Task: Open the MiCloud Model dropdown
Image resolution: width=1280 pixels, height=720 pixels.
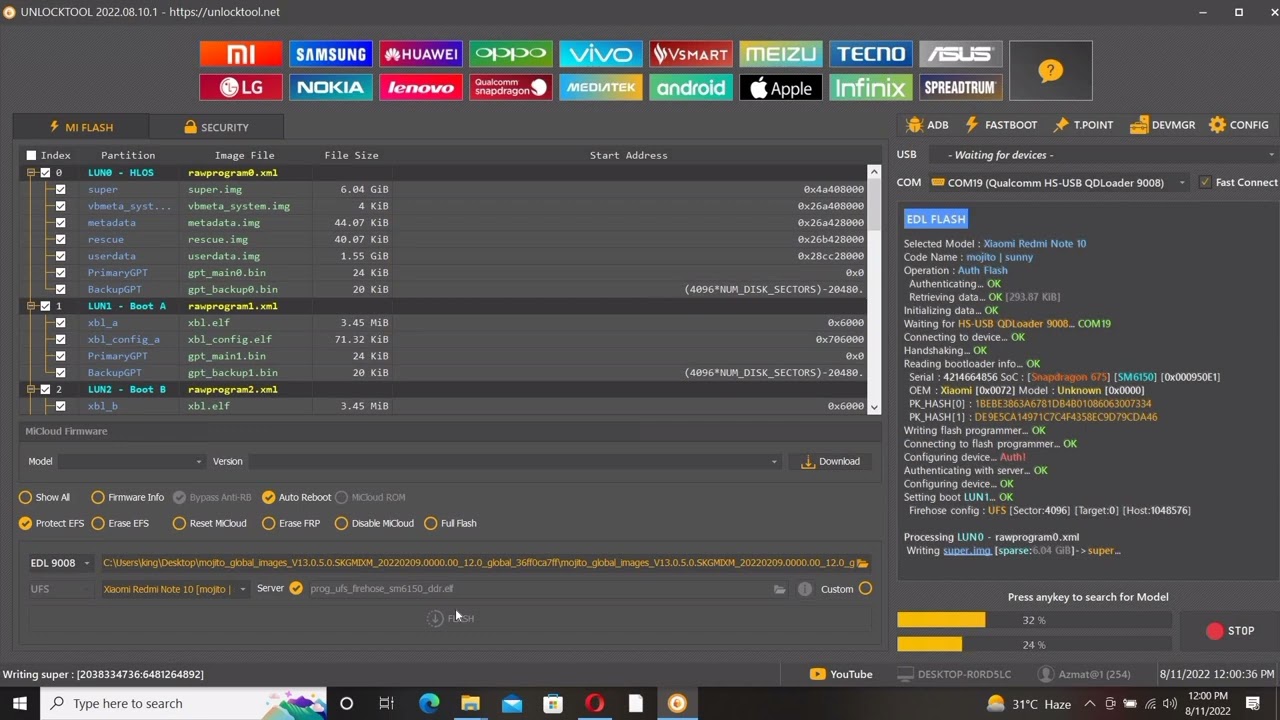Action: pyautogui.click(x=130, y=462)
